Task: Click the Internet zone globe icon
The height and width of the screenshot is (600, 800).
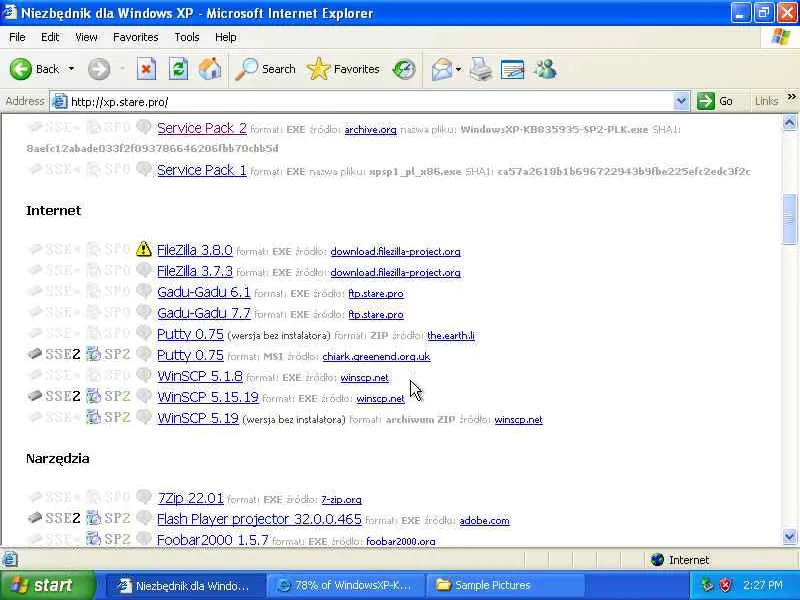Action: 658,560
